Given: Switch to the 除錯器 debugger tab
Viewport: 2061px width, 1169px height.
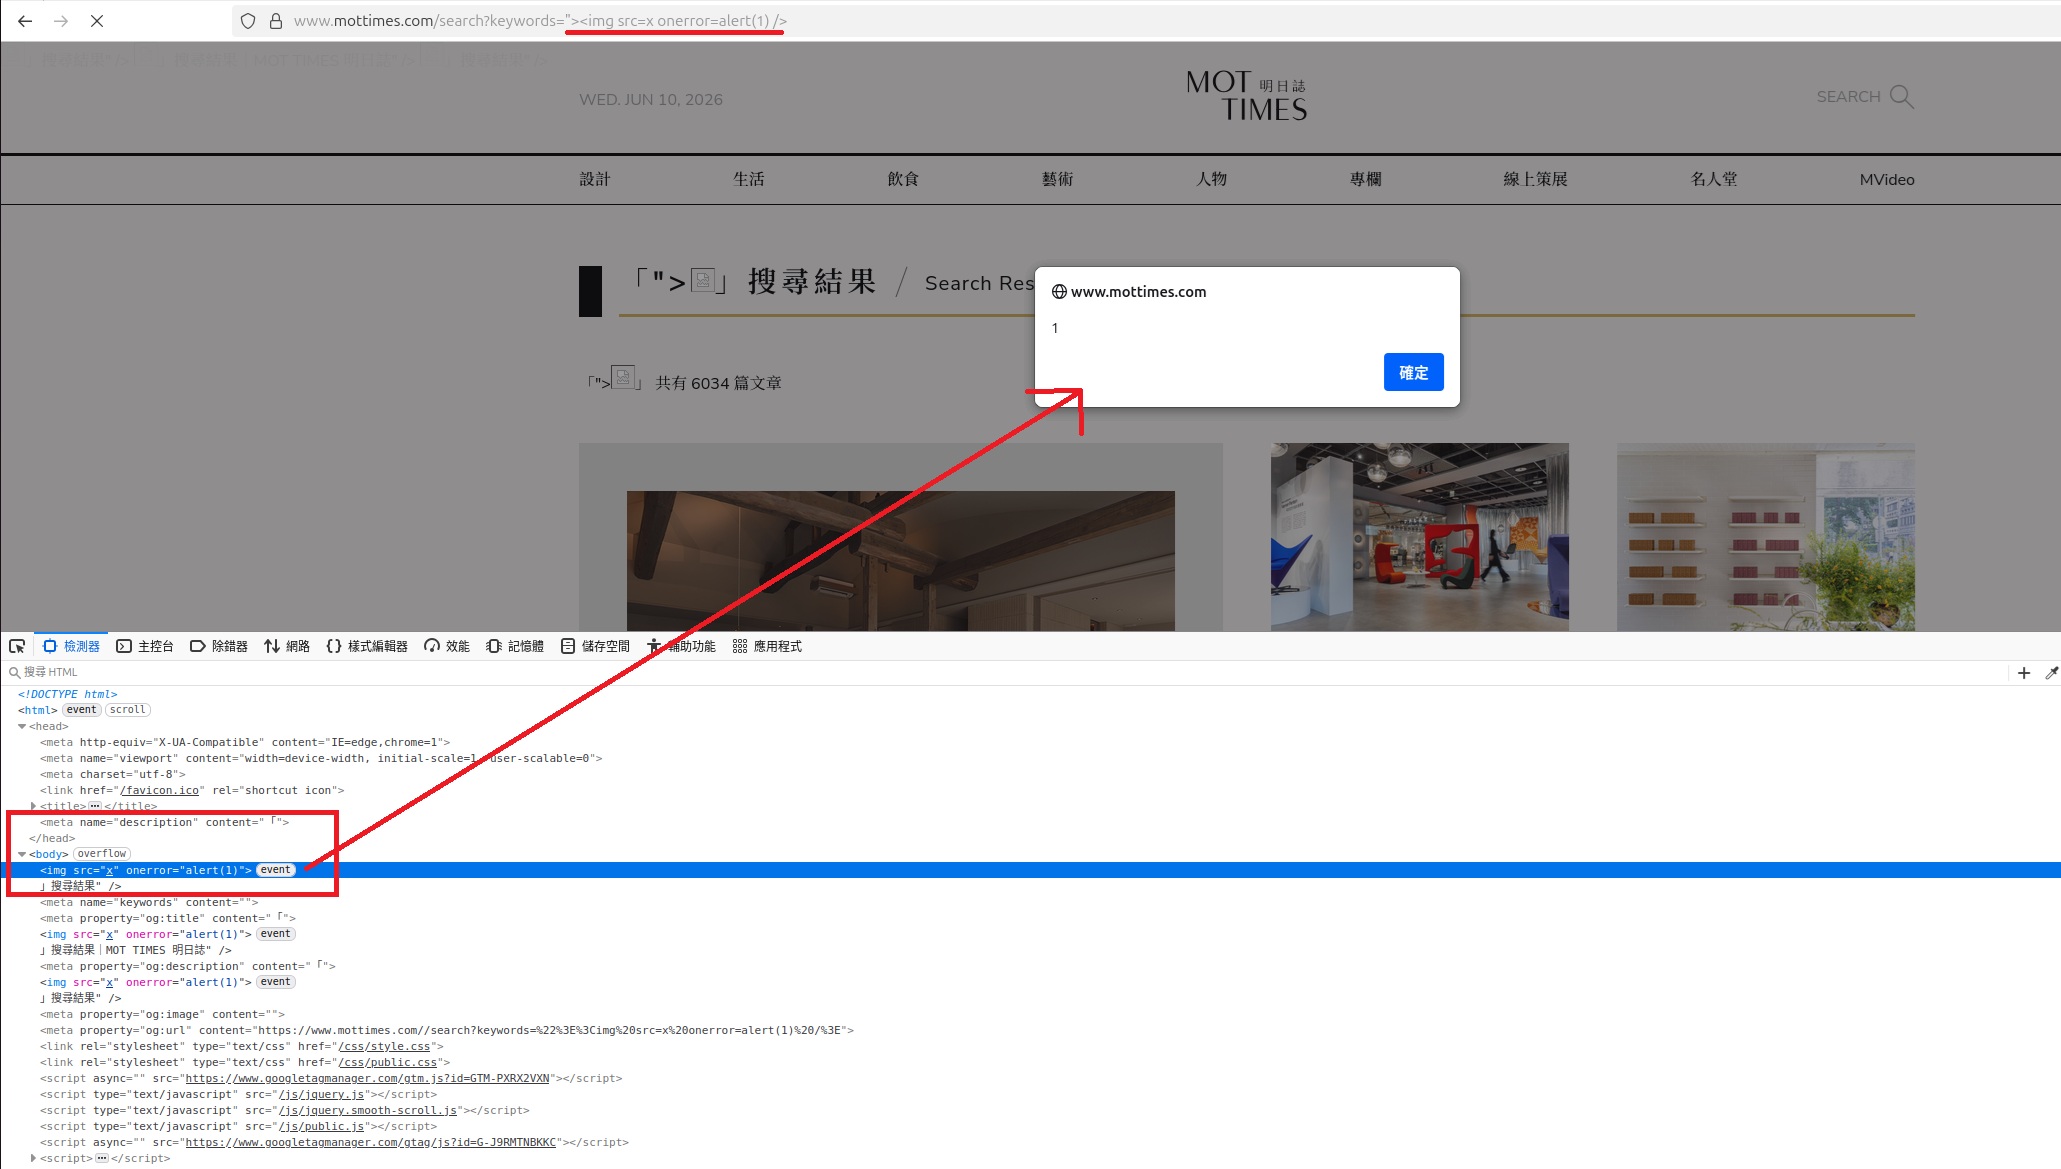Looking at the screenshot, I should [219, 646].
